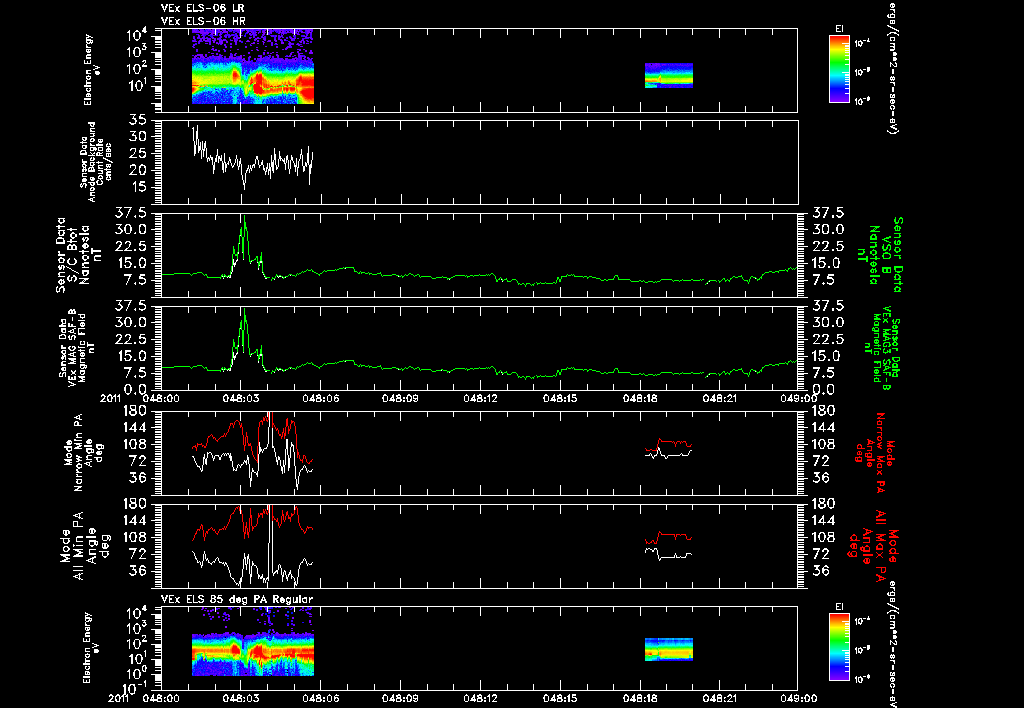This screenshot has width=1024, height=708.
Task: Click the red All Max PA trace near 048:18
Action: (x=668, y=538)
